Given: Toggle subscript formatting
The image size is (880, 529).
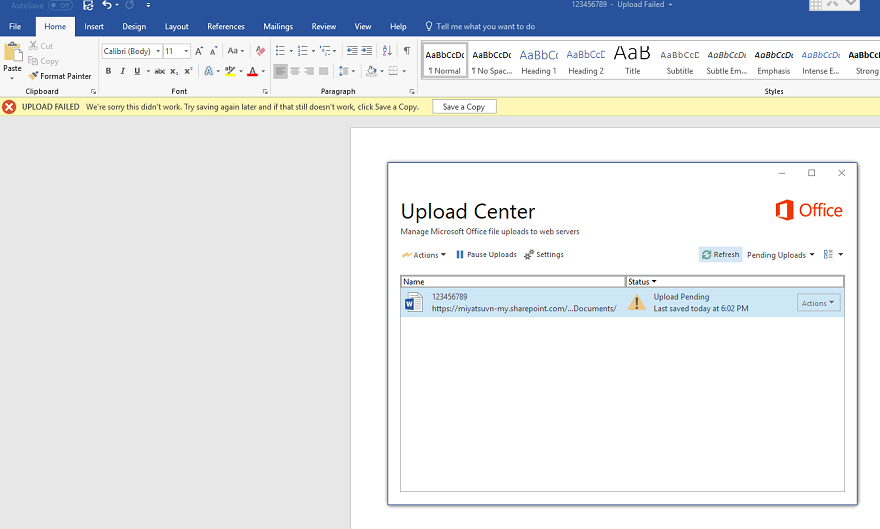Looking at the screenshot, I should [x=174, y=71].
